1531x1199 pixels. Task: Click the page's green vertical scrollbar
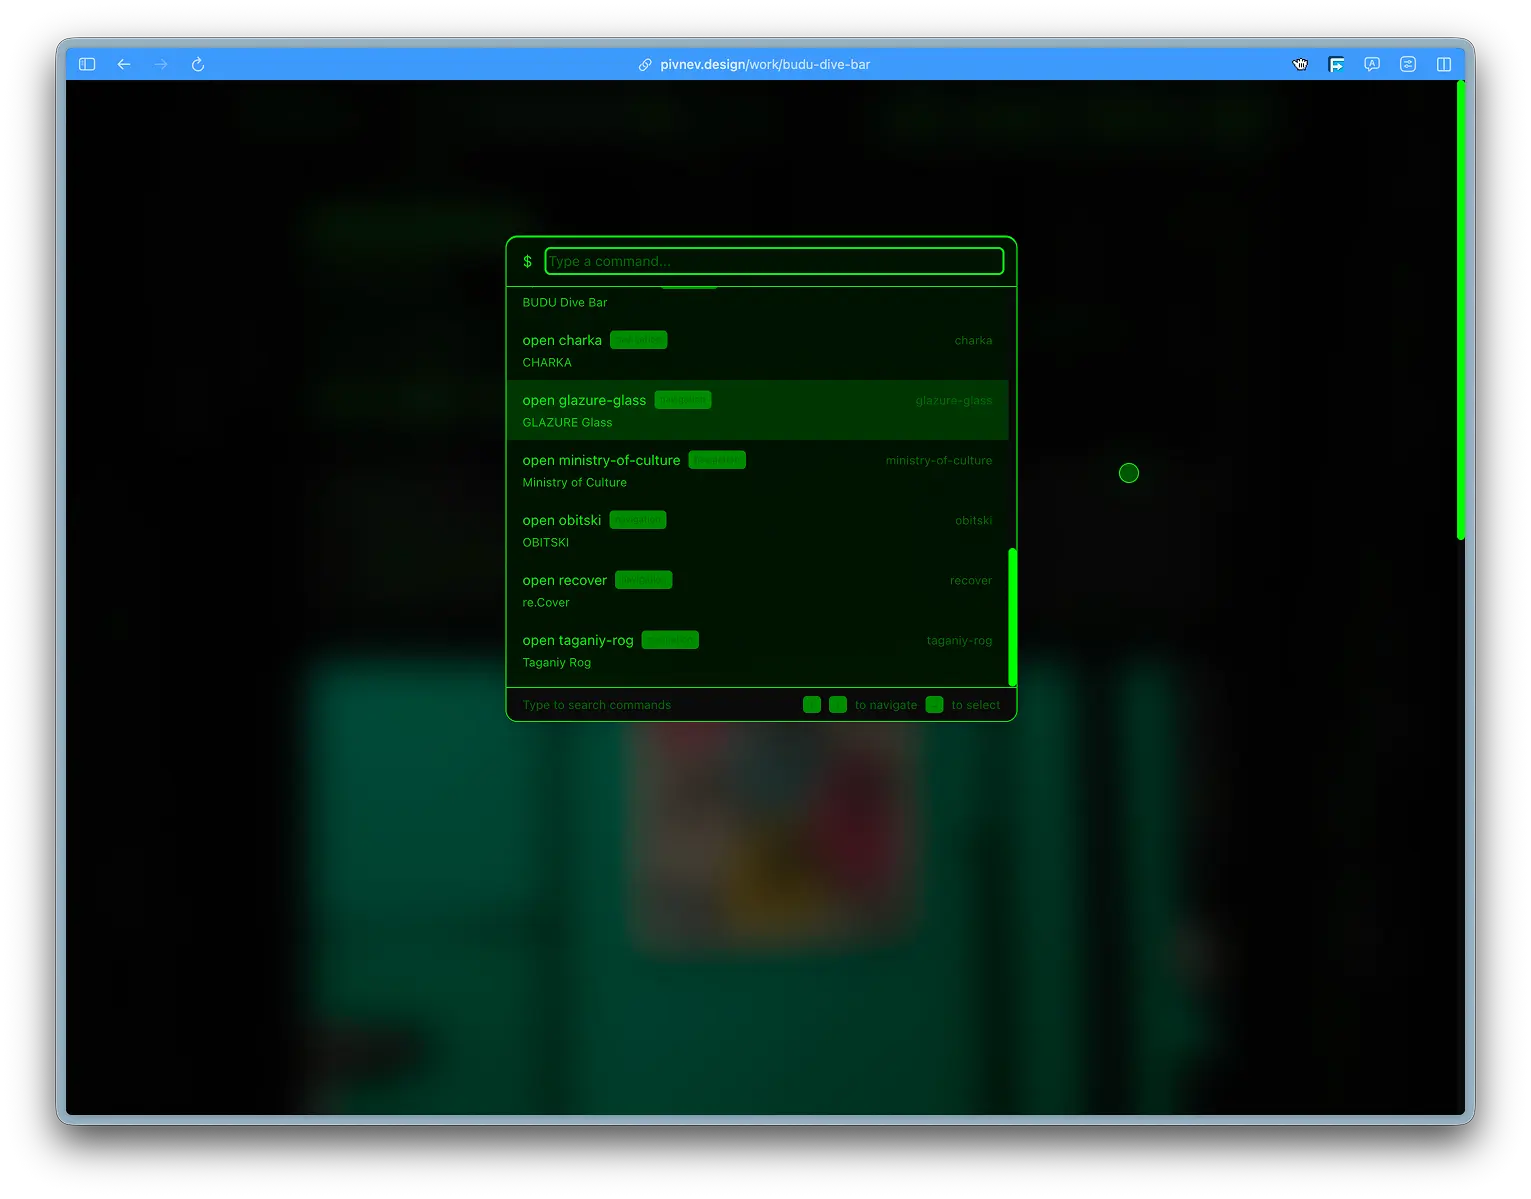(x=1460, y=310)
